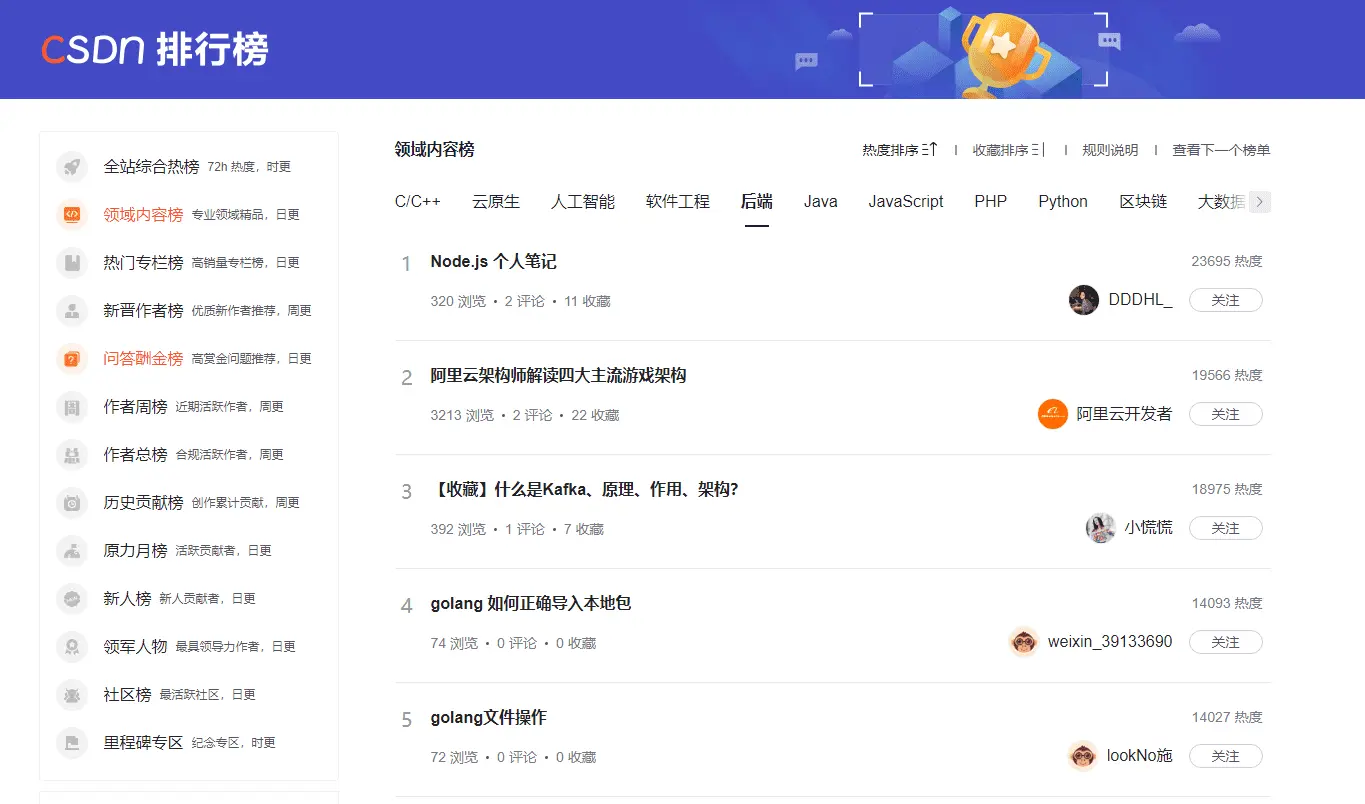Follow lookNo施 with 关注 button

(1226, 756)
